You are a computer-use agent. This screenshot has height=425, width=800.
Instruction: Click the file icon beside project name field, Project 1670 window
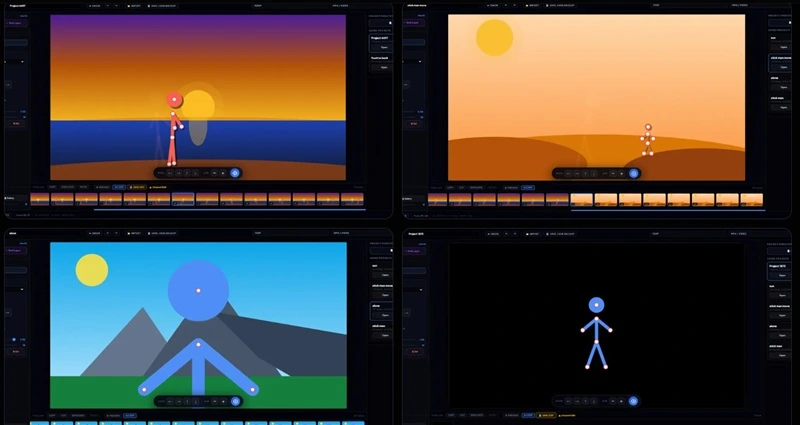[788, 251]
